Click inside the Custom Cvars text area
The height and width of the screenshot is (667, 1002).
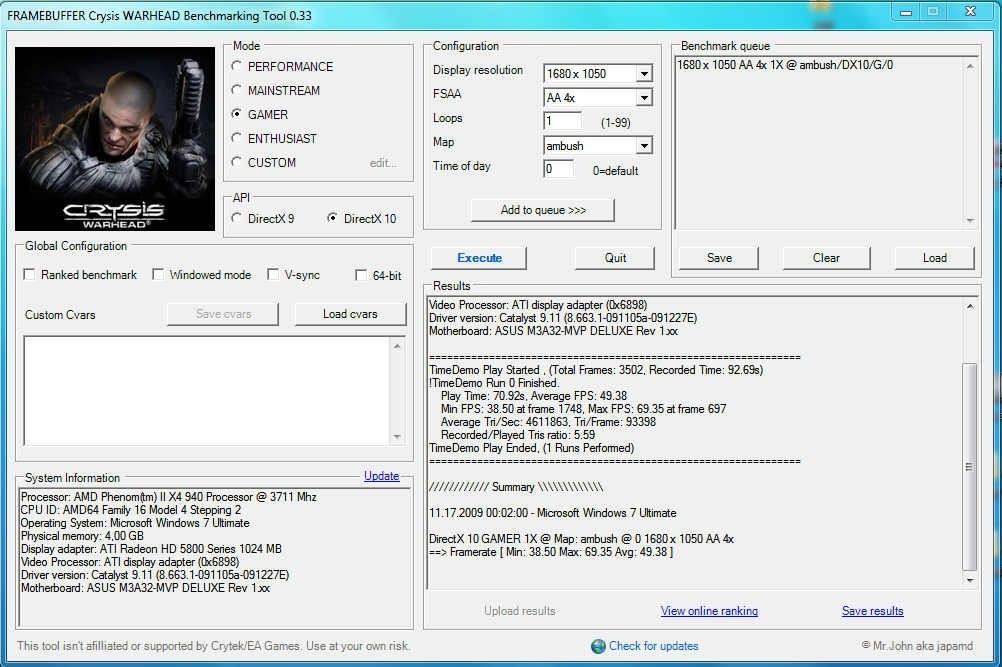click(206, 390)
